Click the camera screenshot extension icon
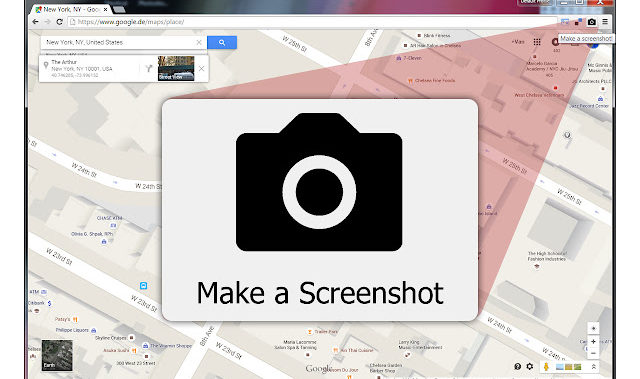 pos(591,22)
